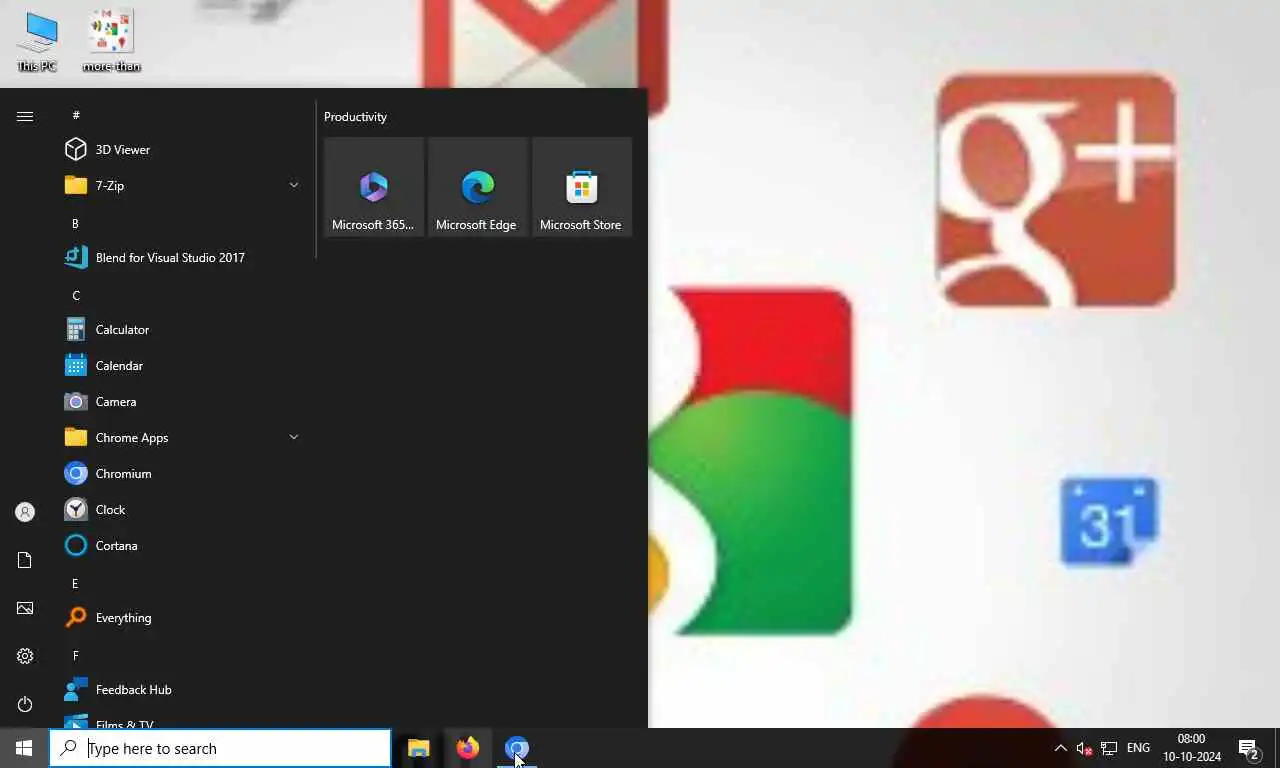Switch to Chromium on the taskbar

516,748
